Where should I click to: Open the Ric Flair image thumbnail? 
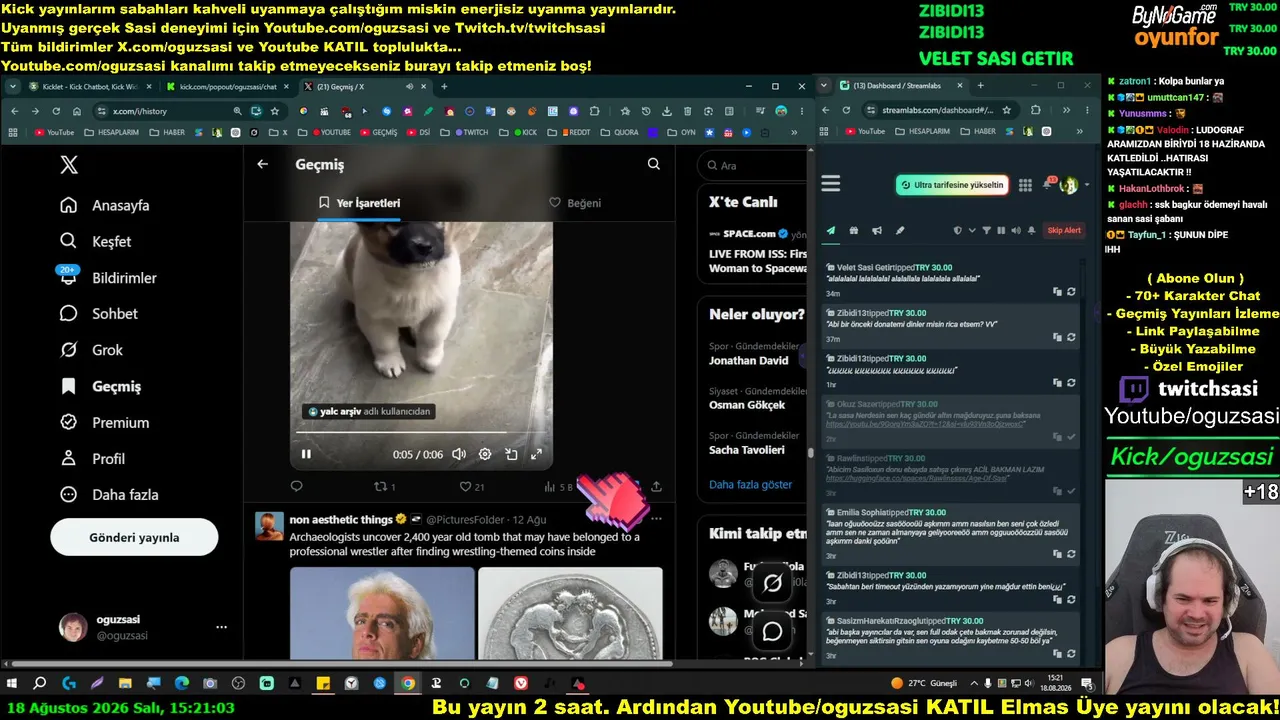(x=382, y=613)
